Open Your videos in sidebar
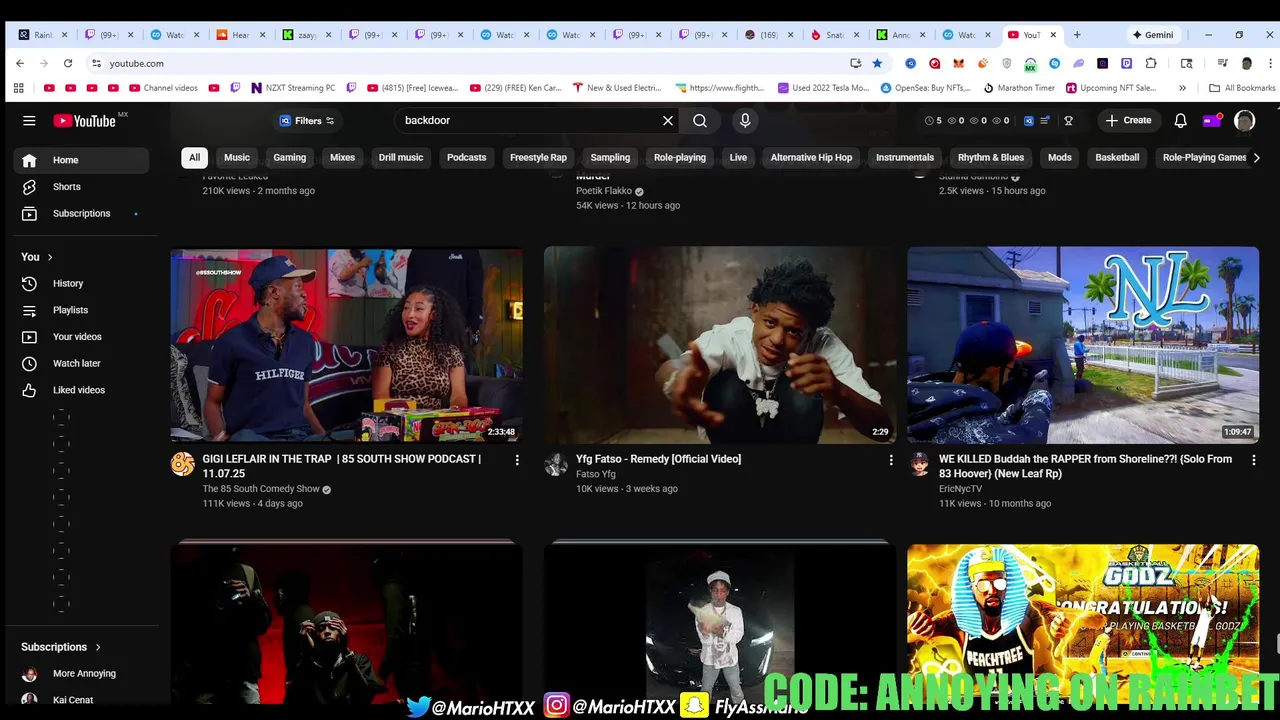This screenshot has width=1280, height=720. point(82,337)
